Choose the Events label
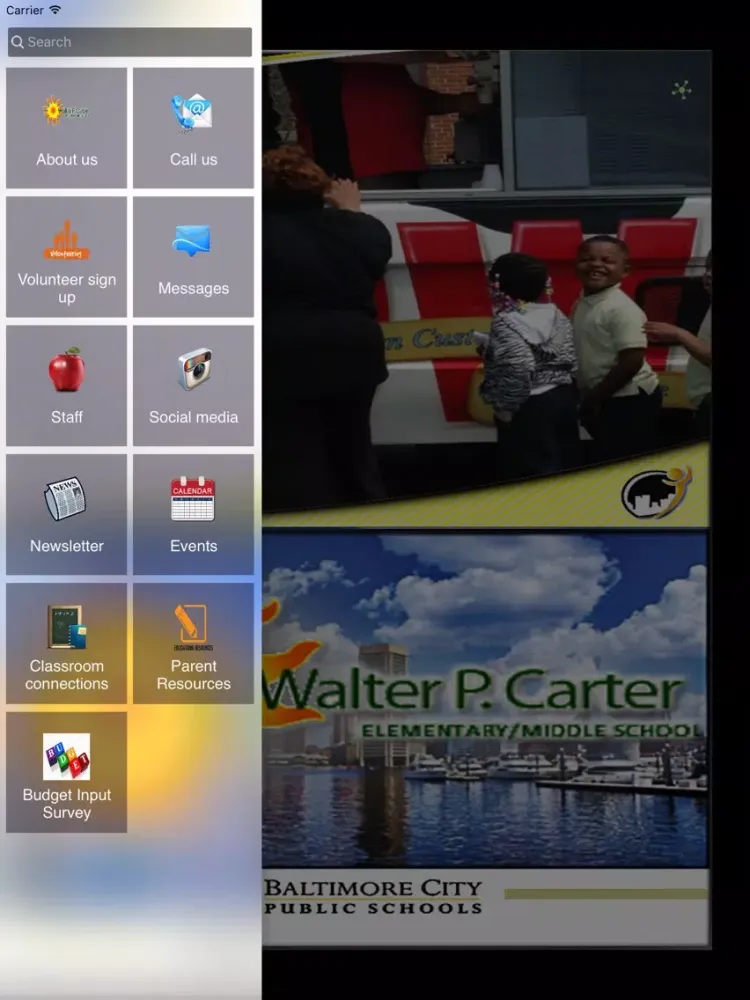The height and width of the screenshot is (1000, 750). [x=193, y=546]
